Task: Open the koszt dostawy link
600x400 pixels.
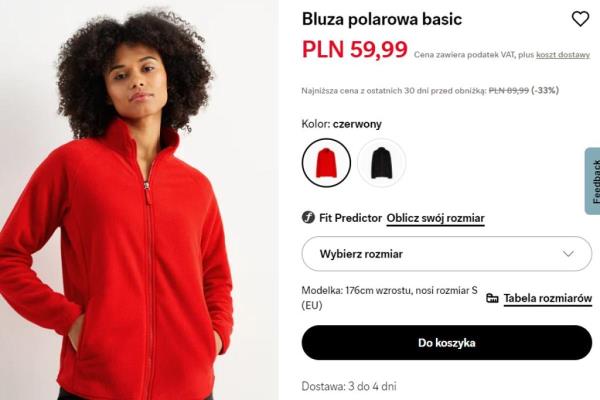Action: pos(563,55)
